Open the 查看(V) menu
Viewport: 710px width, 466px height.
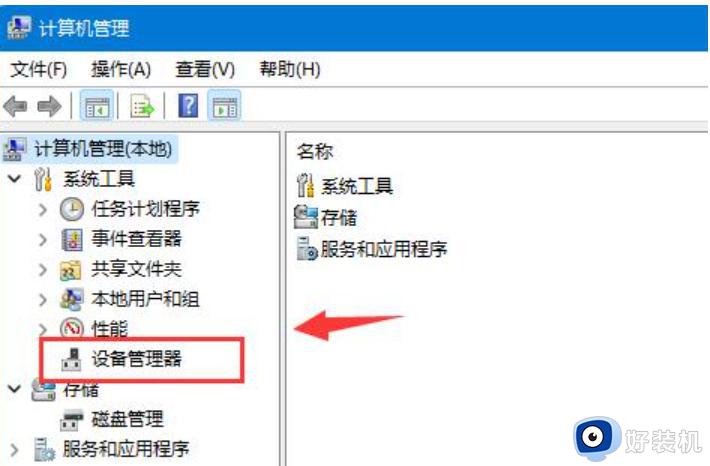coord(205,69)
